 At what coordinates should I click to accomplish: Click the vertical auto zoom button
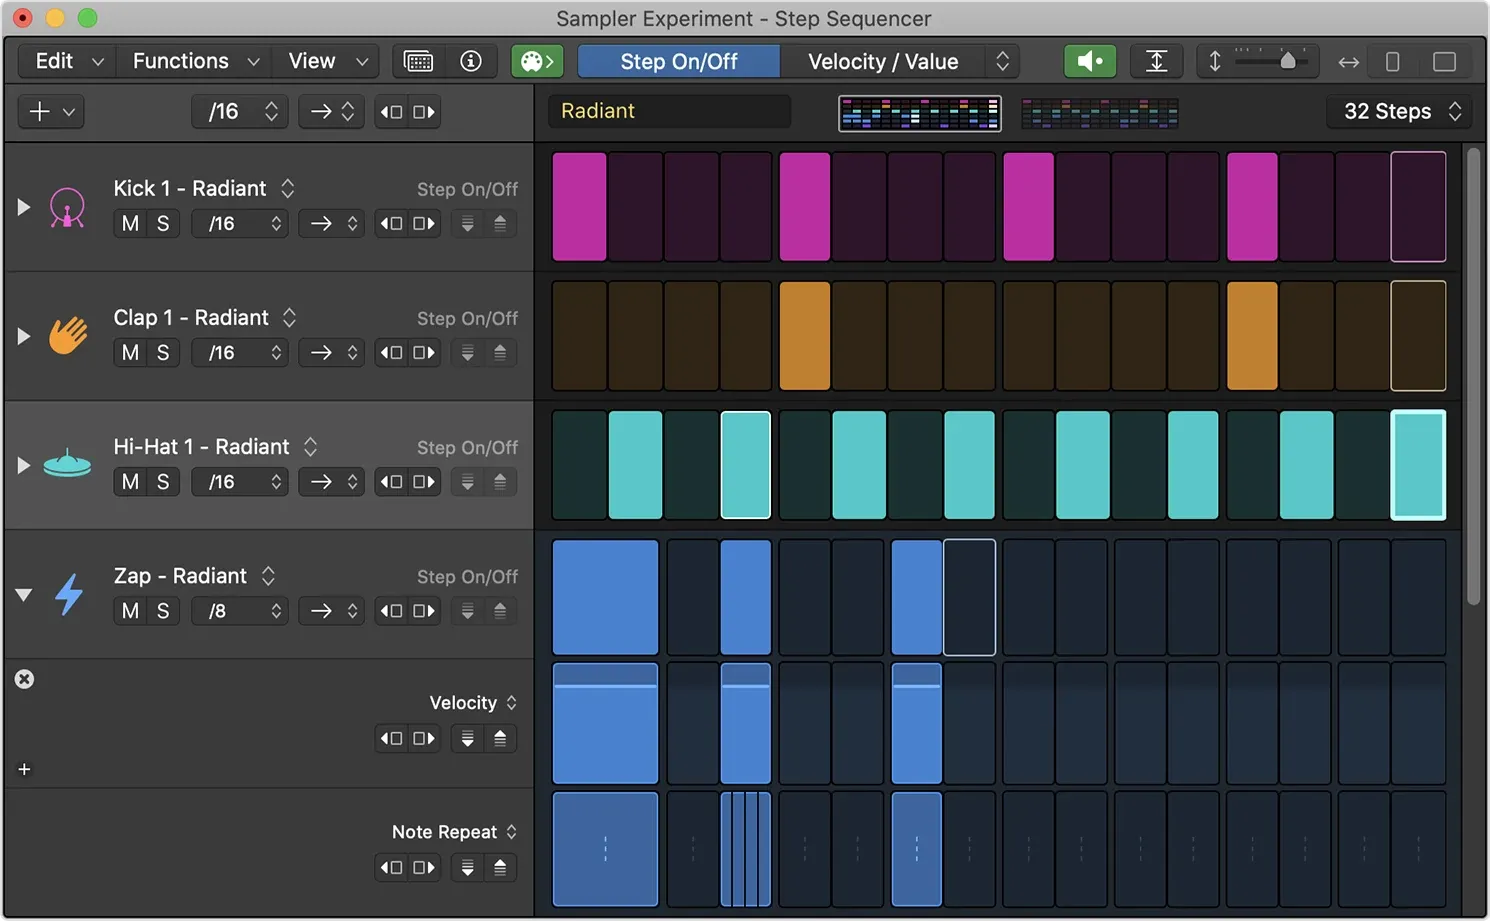coord(1156,62)
